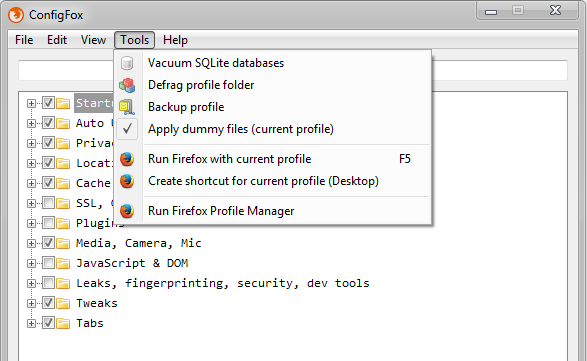Image resolution: width=587 pixels, height=361 pixels.
Task: Open the Edit menu
Action: pos(57,40)
